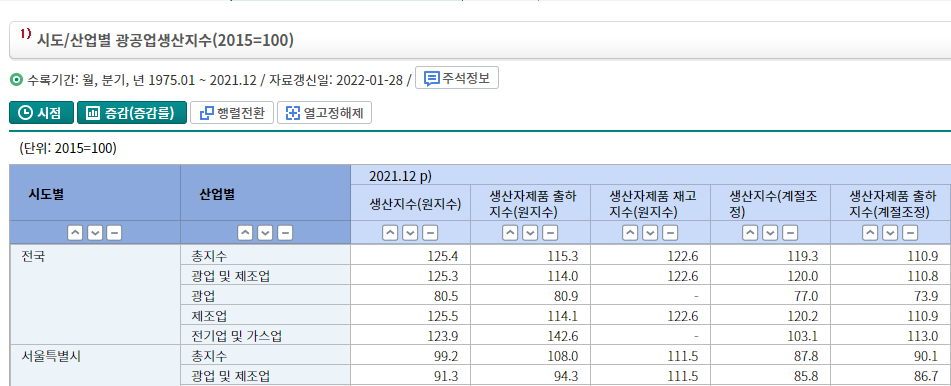The height and width of the screenshot is (386, 951).
Task: Click the 2021.12 p) period header
Action: [x=651, y=176]
